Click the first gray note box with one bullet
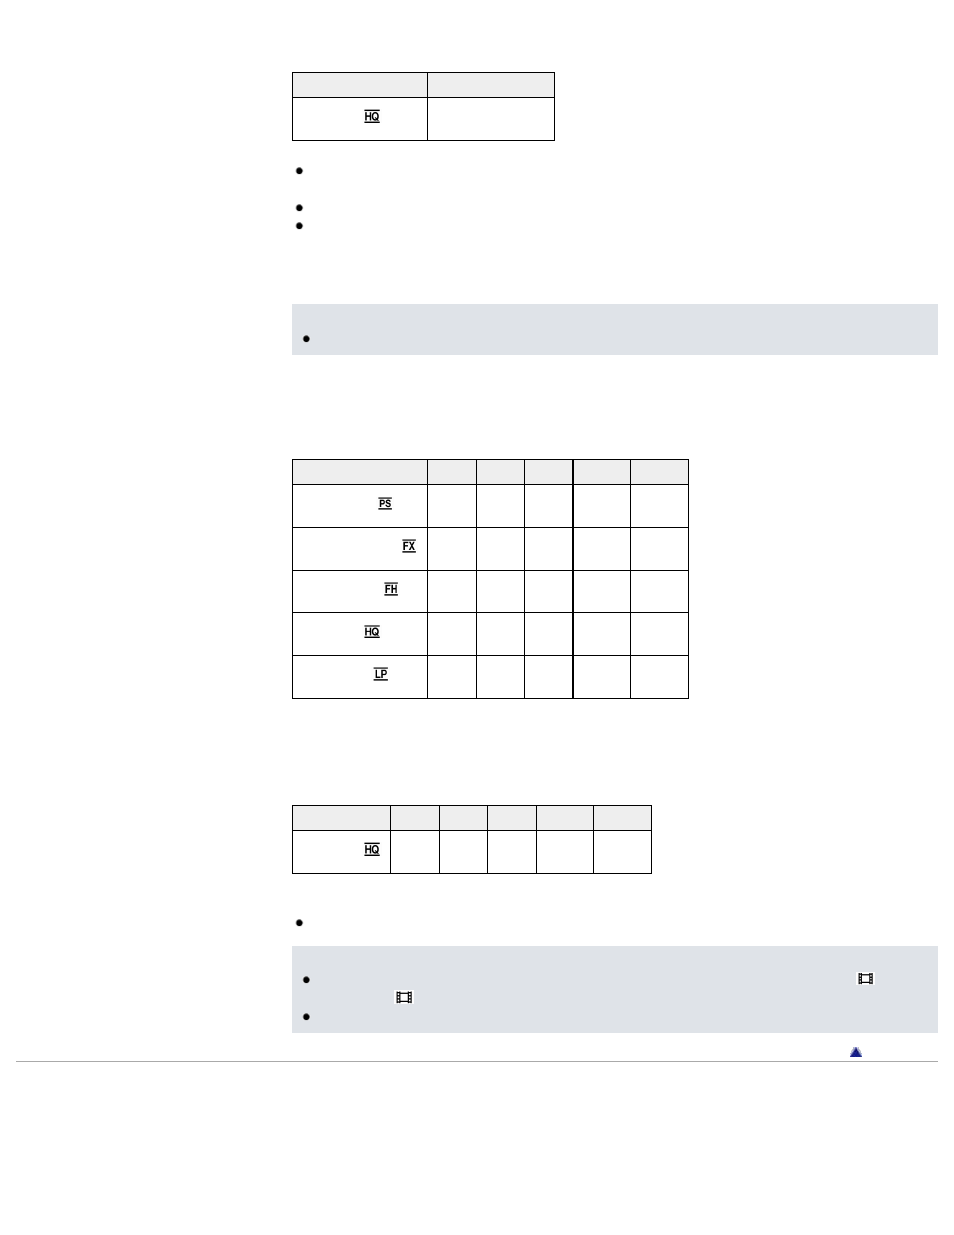Image resolution: width=954 pixels, height=1235 pixels. (615, 329)
